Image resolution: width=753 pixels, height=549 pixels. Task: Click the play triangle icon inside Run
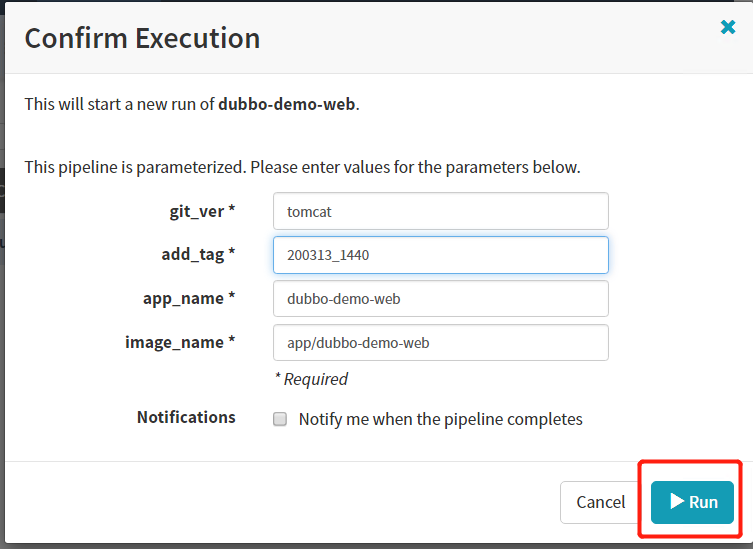pyautogui.click(x=677, y=502)
